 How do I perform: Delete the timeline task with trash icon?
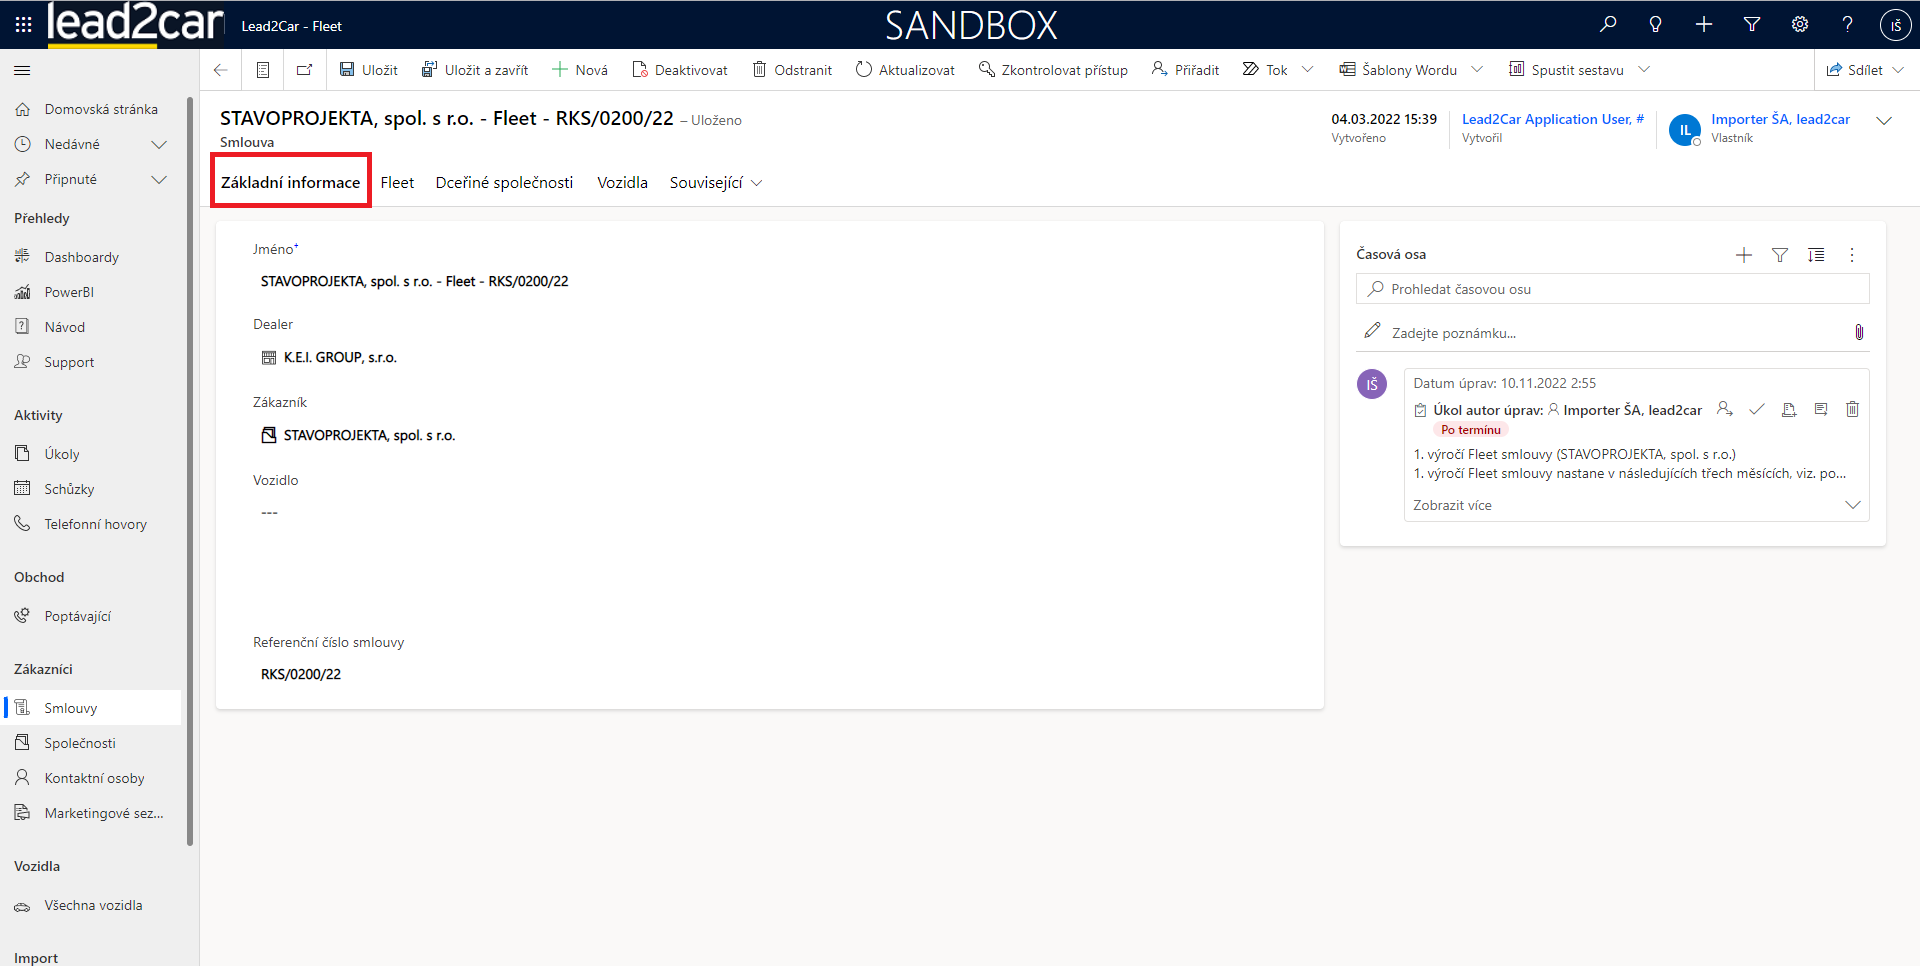pyautogui.click(x=1852, y=409)
